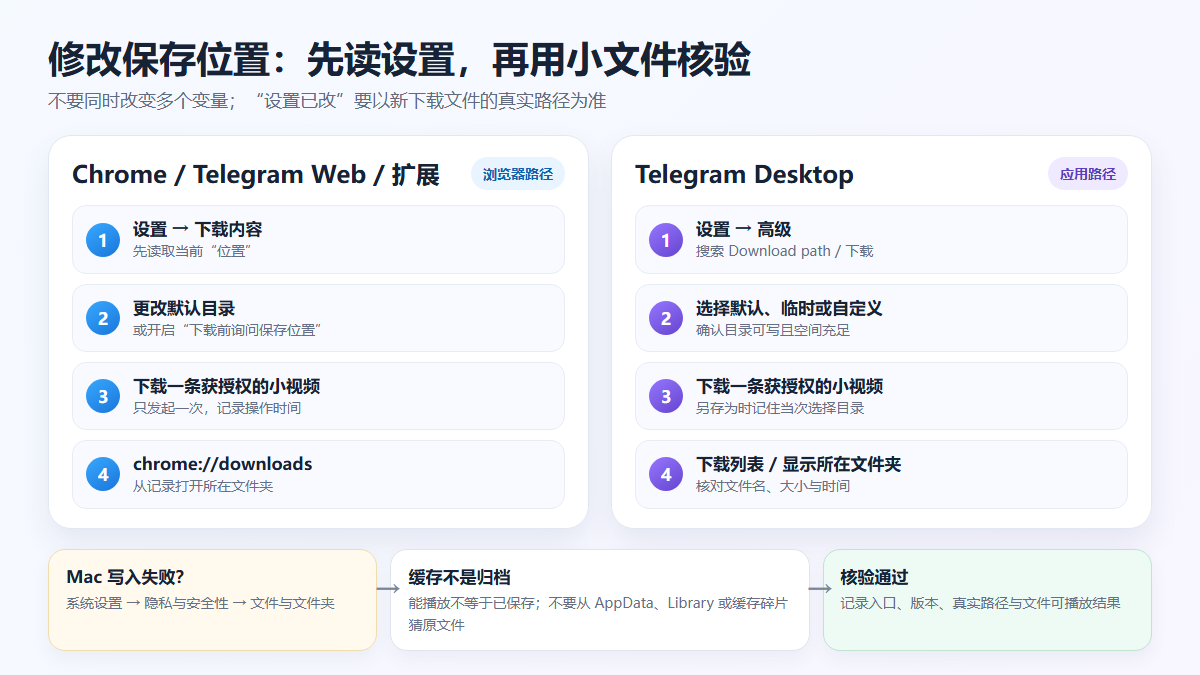1200x675 pixels.
Task: Click the purple circle numbered 3 in the Telegram Desktop card
Action: pos(666,396)
